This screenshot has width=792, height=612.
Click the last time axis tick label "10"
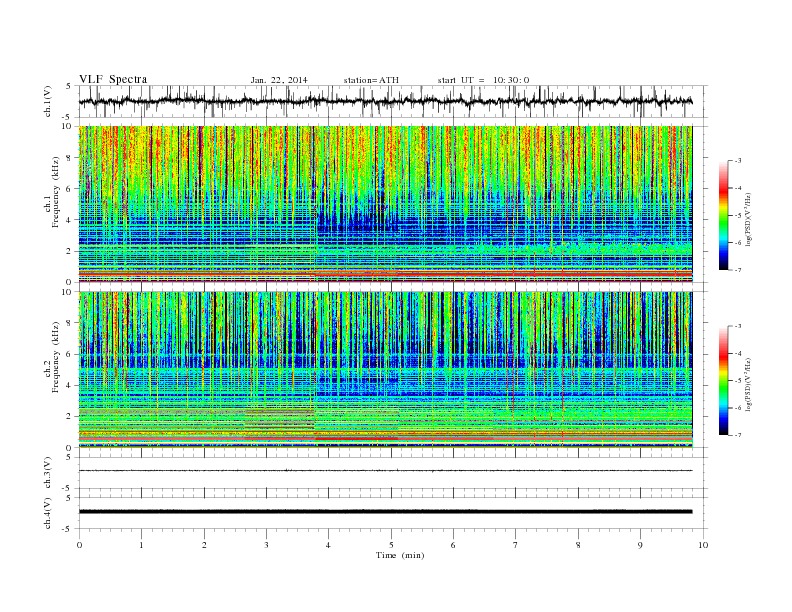point(703,545)
